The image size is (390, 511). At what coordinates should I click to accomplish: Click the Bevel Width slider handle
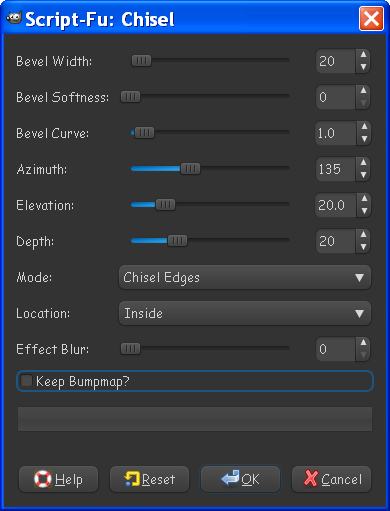click(141, 61)
